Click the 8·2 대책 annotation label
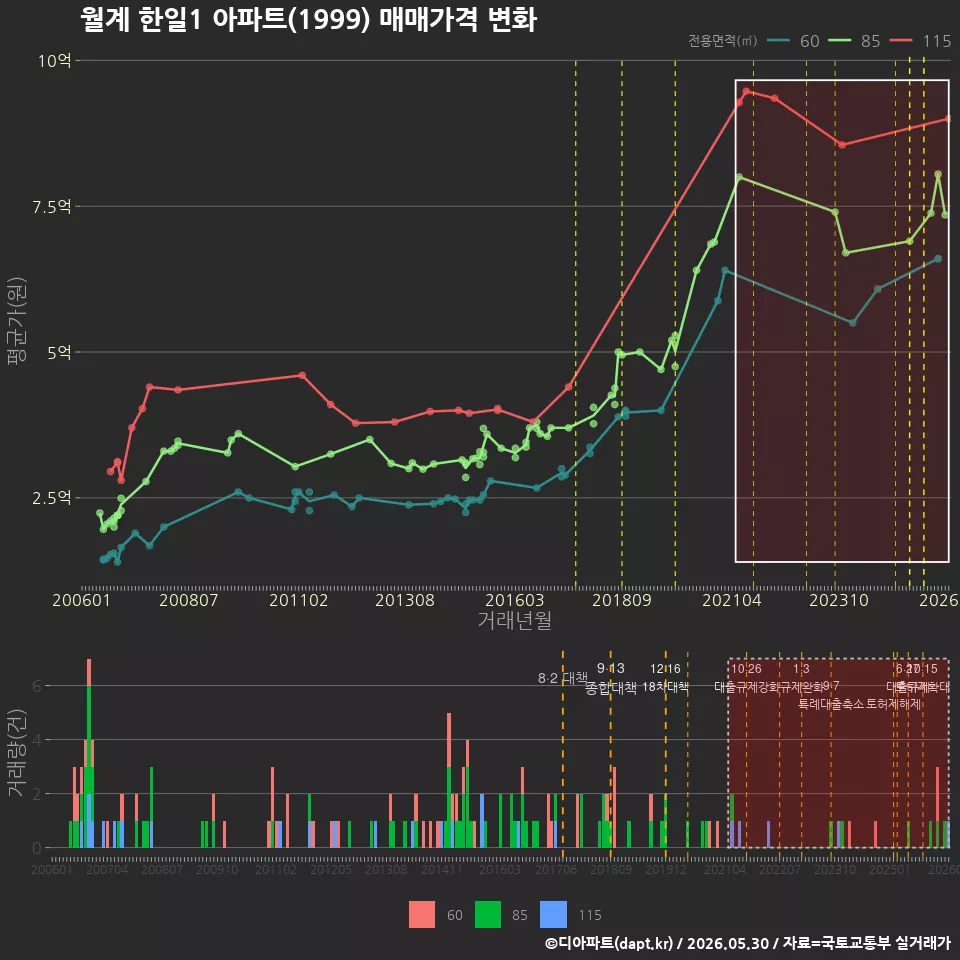 coord(563,678)
